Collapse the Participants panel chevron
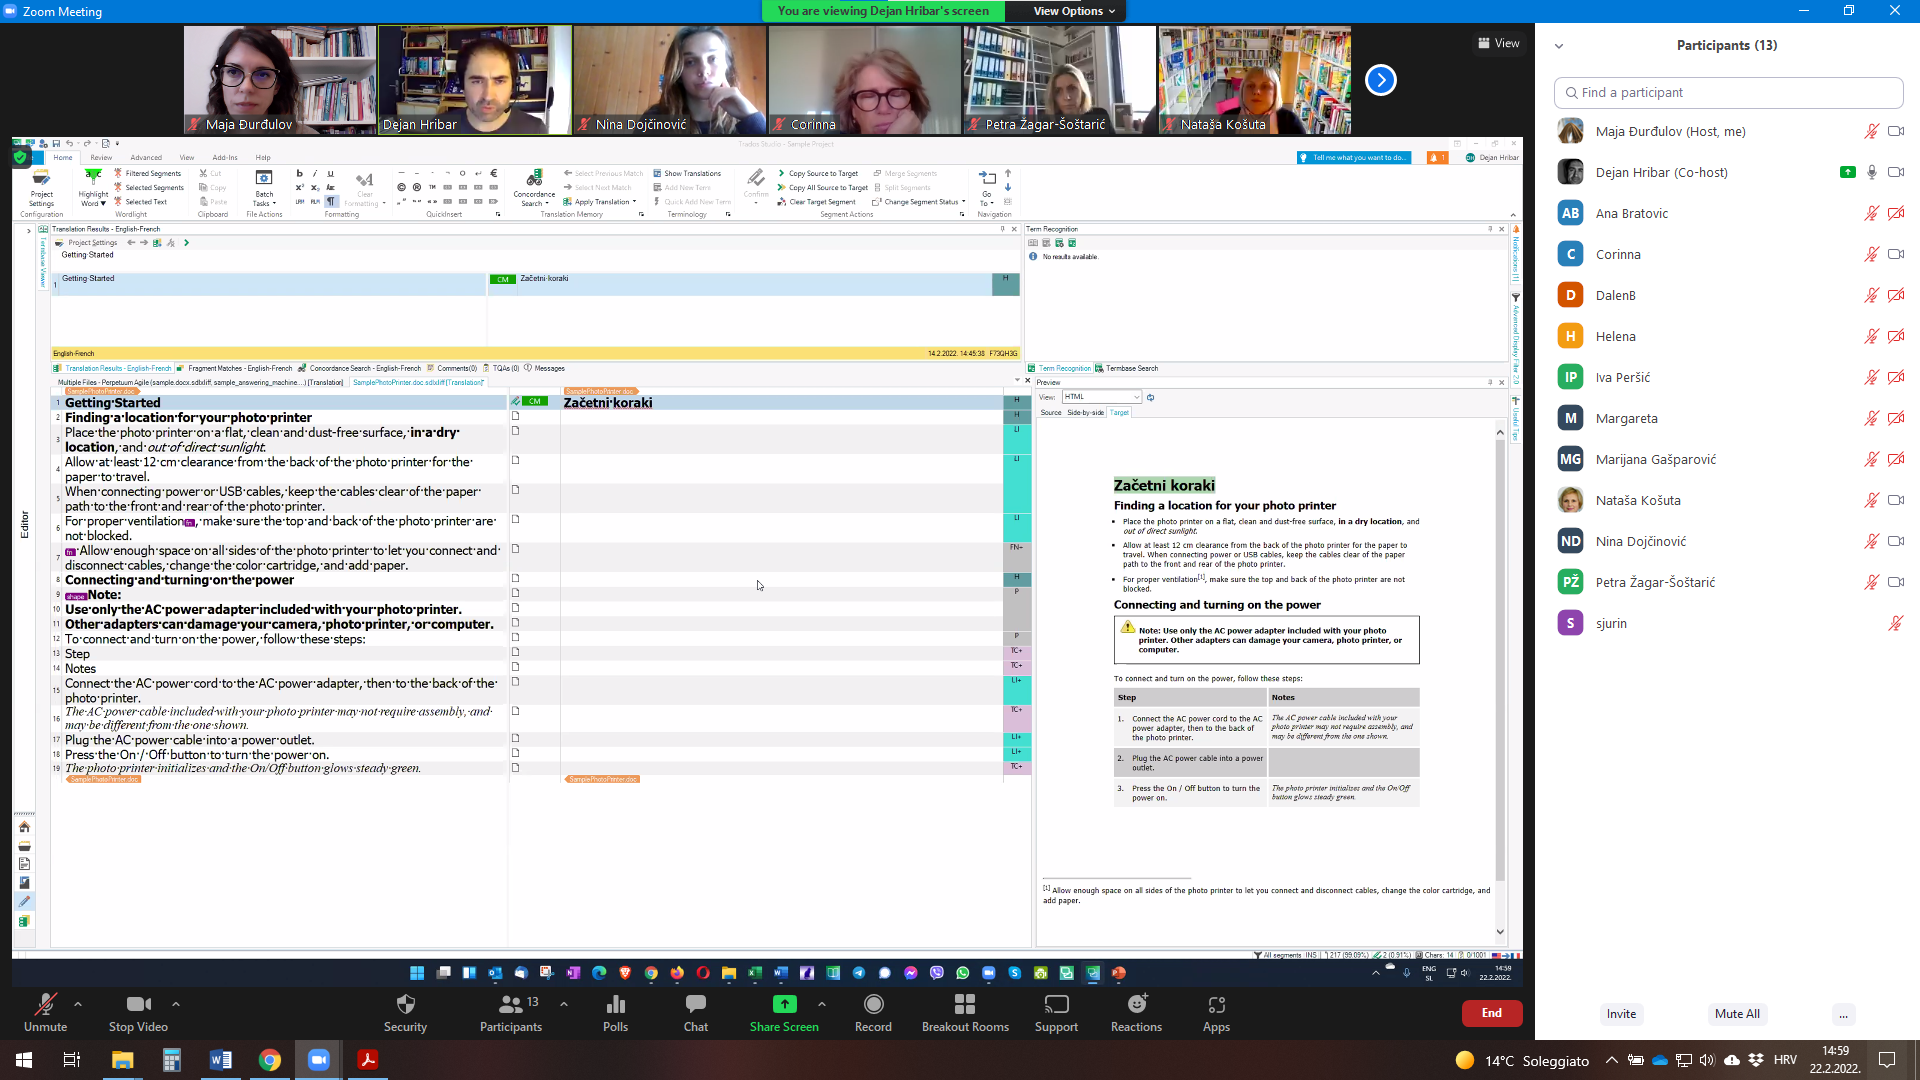This screenshot has height=1080, width=1920. [1559, 46]
